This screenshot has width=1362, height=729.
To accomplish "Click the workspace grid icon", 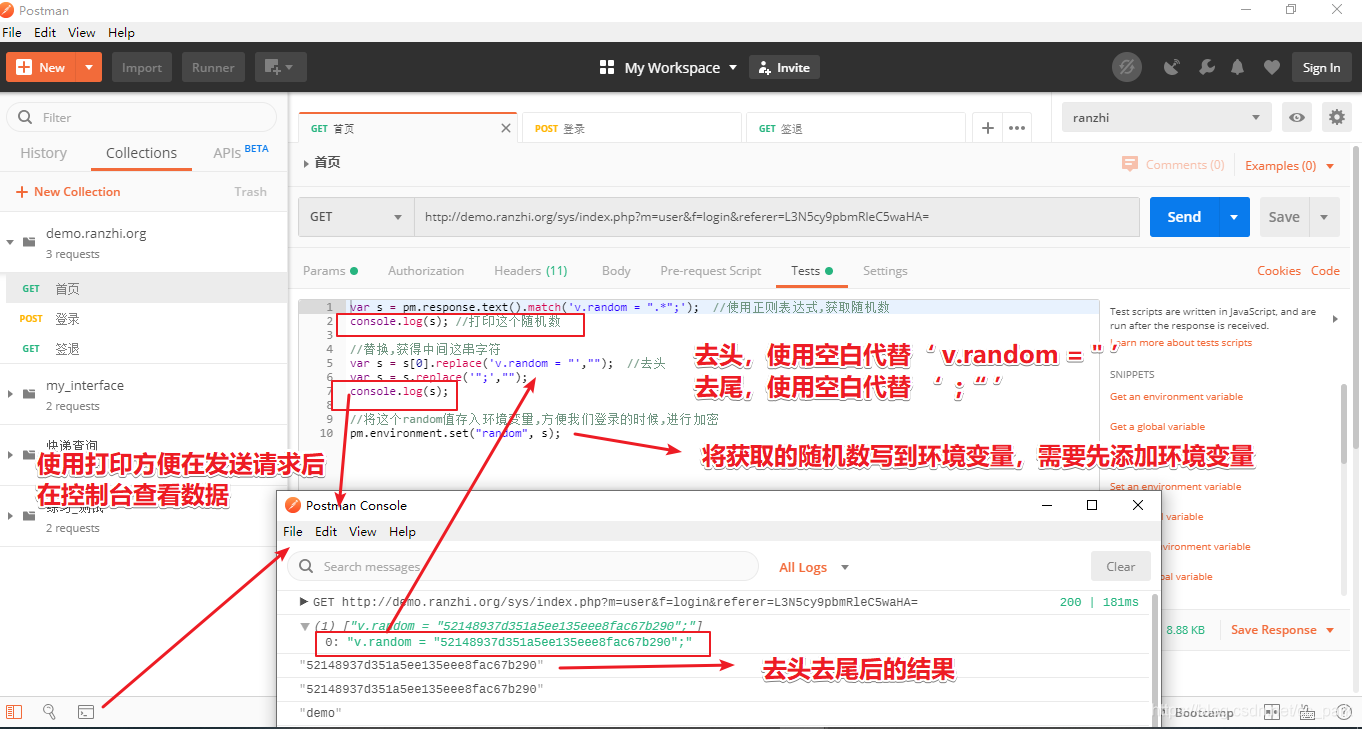I will (x=606, y=67).
